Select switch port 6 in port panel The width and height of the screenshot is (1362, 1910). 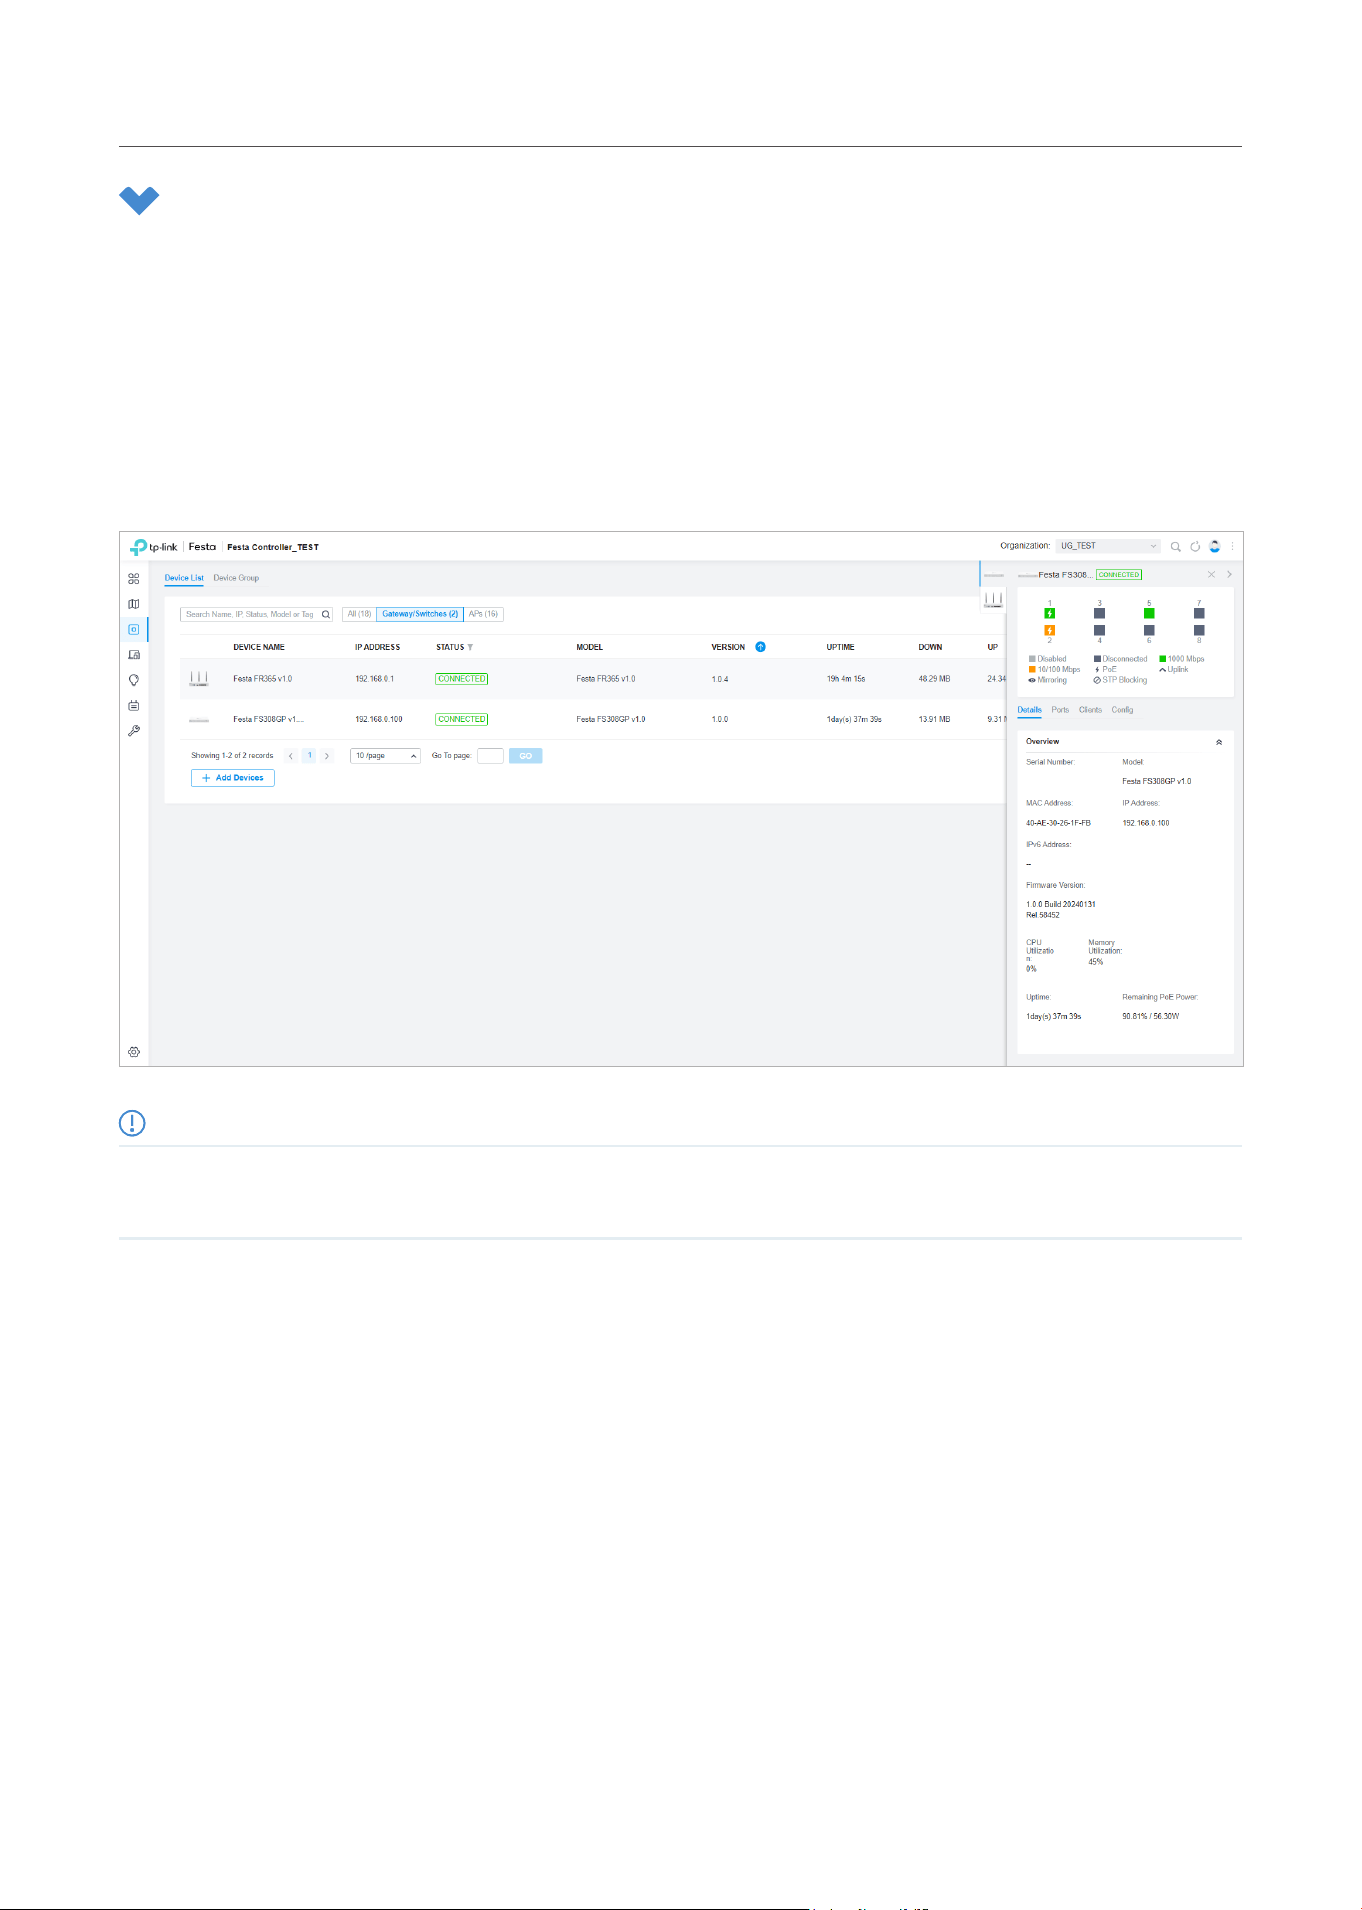(1149, 631)
